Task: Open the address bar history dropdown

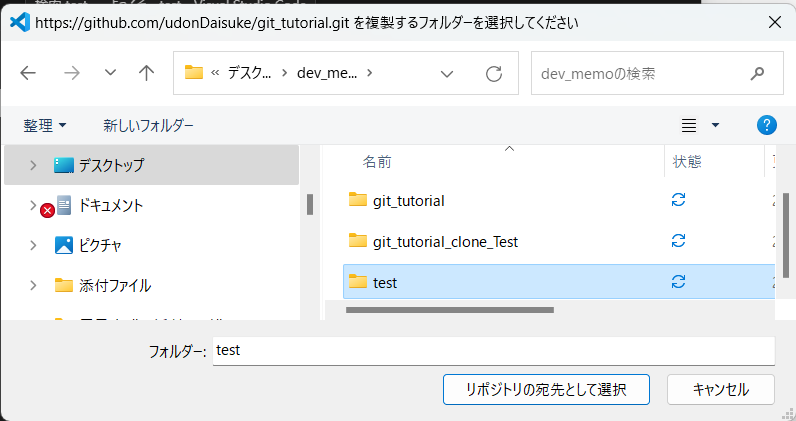Action: coord(447,74)
